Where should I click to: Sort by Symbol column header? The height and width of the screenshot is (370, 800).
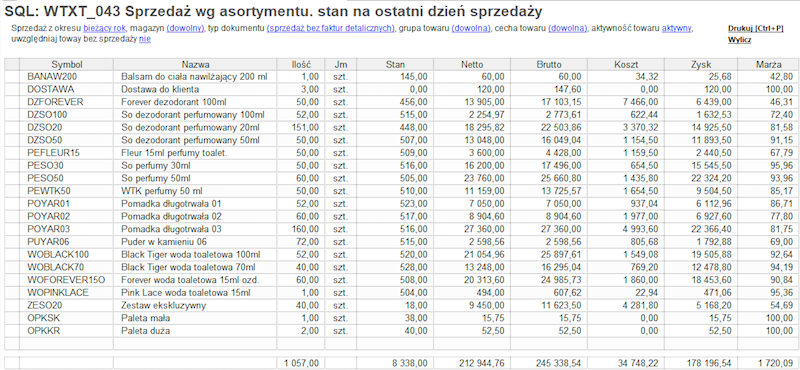tap(66, 65)
